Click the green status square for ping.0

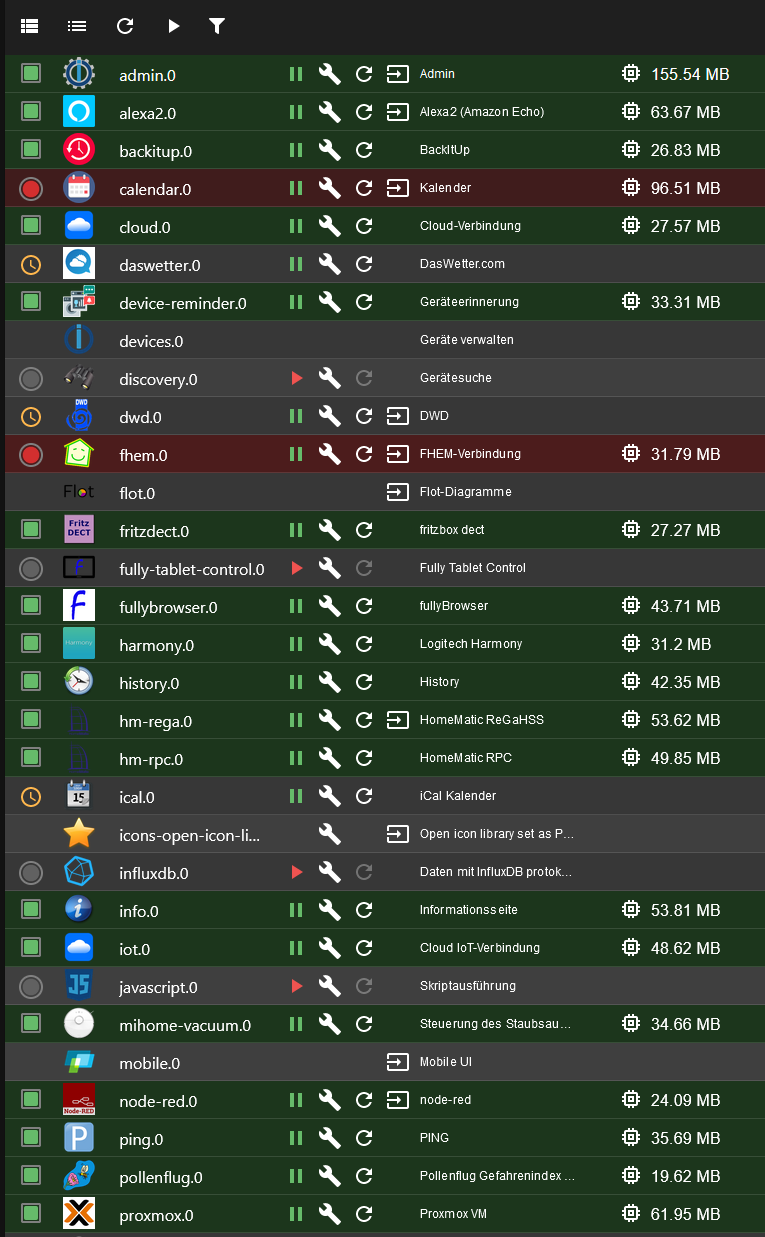(31, 1138)
